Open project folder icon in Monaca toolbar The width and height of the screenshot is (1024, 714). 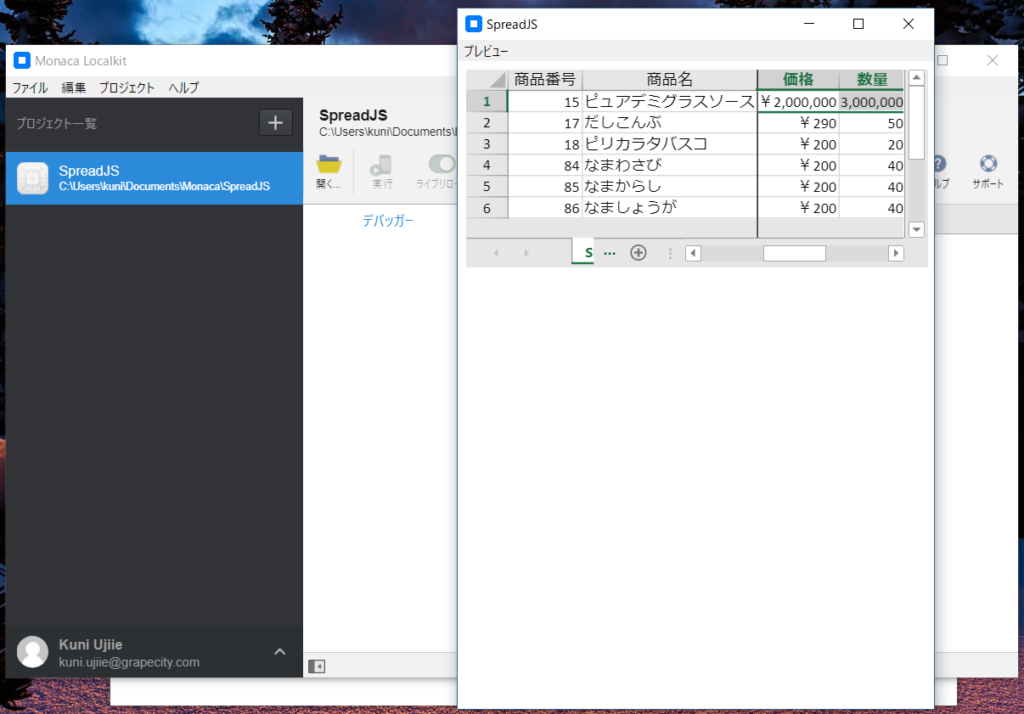[x=328, y=164]
